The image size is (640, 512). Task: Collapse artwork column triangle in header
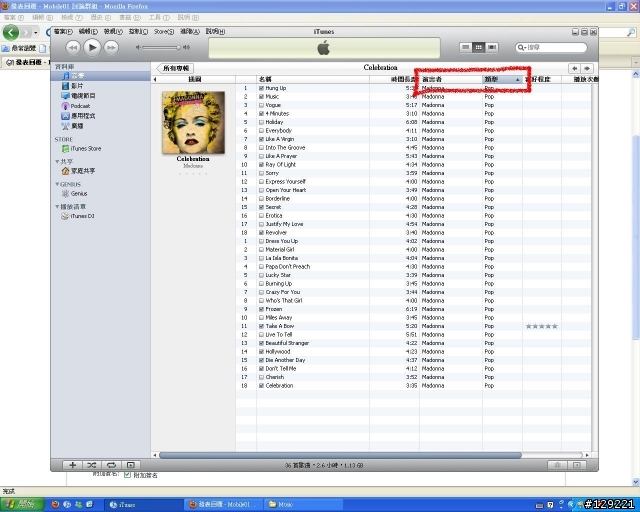[x=155, y=80]
